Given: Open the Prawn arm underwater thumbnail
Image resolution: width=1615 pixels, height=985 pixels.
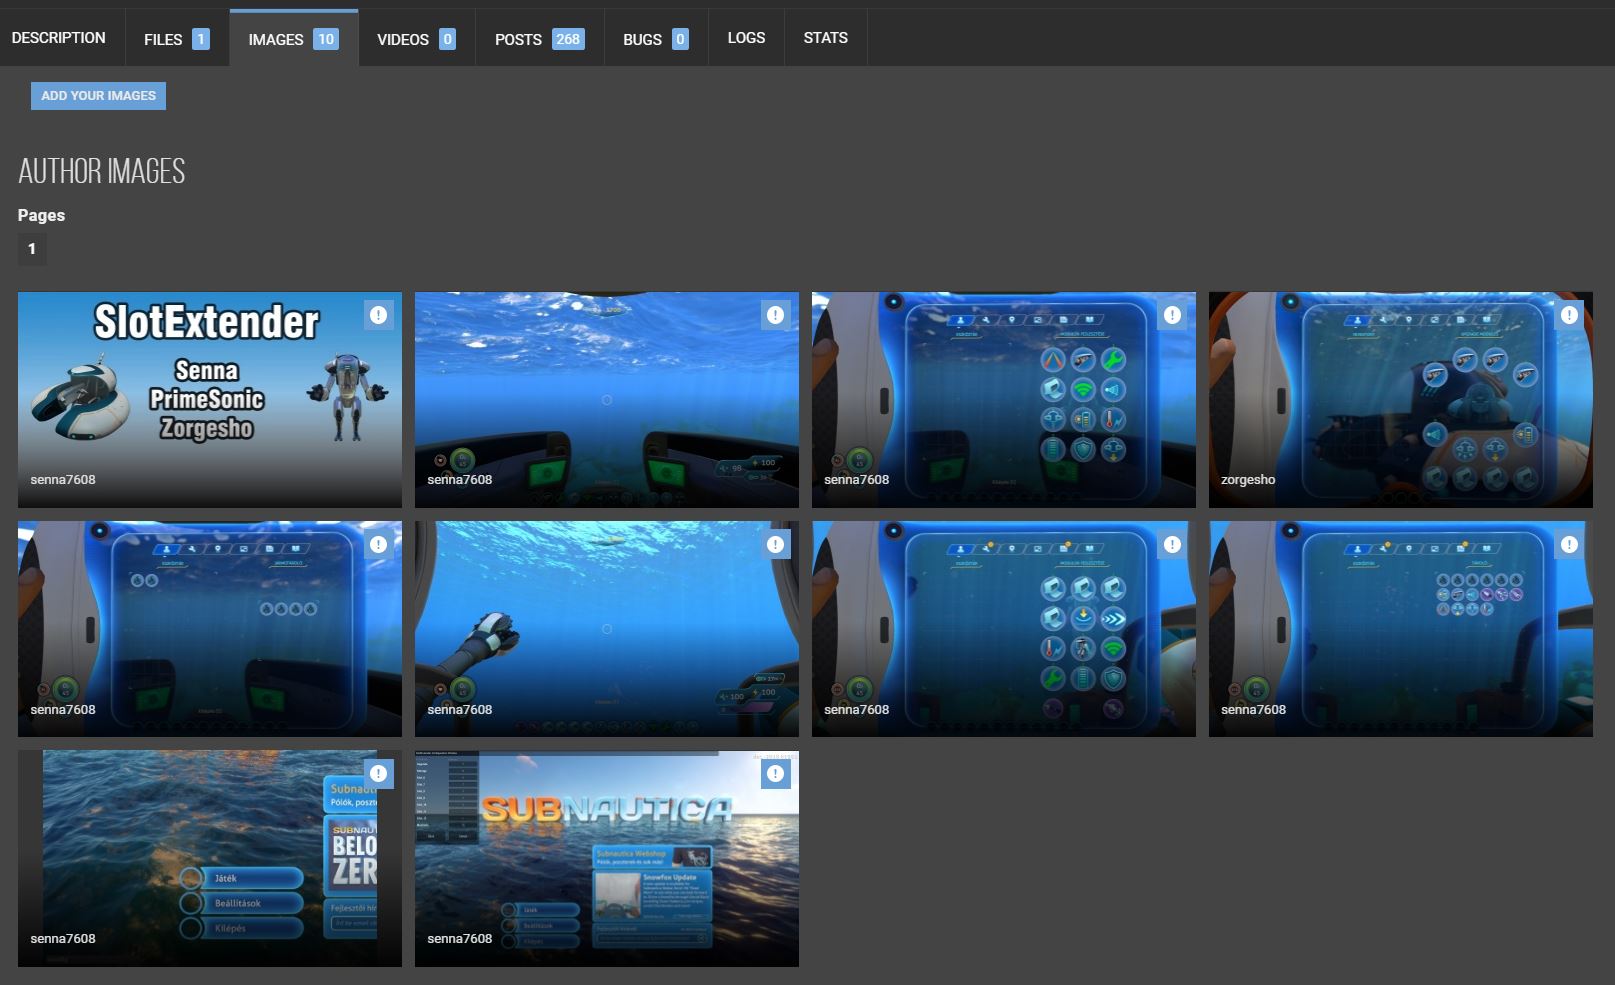Looking at the screenshot, I should coord(607,629).
